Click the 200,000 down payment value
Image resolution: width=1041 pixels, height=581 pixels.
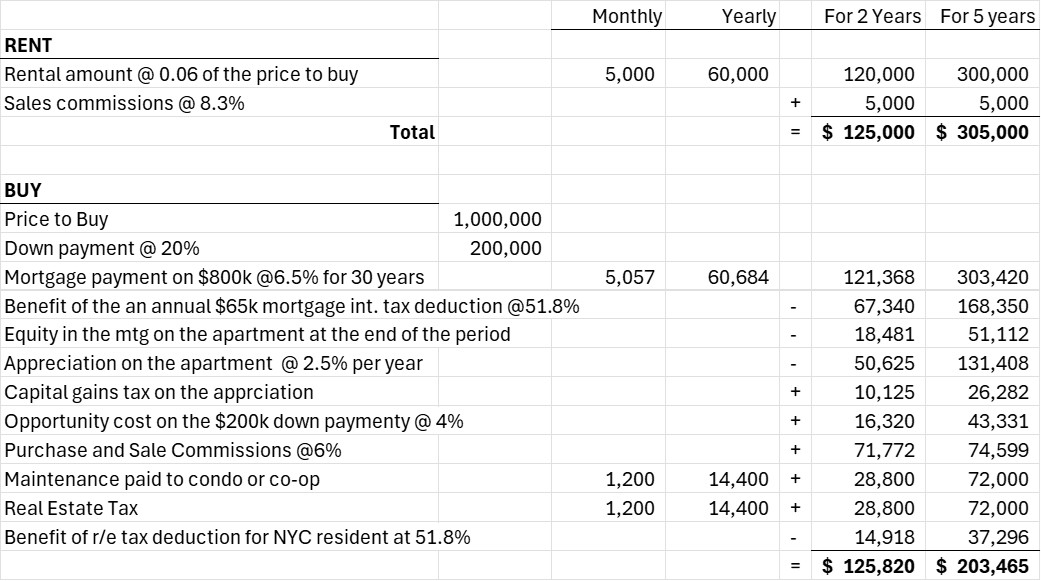coord(506,248)
